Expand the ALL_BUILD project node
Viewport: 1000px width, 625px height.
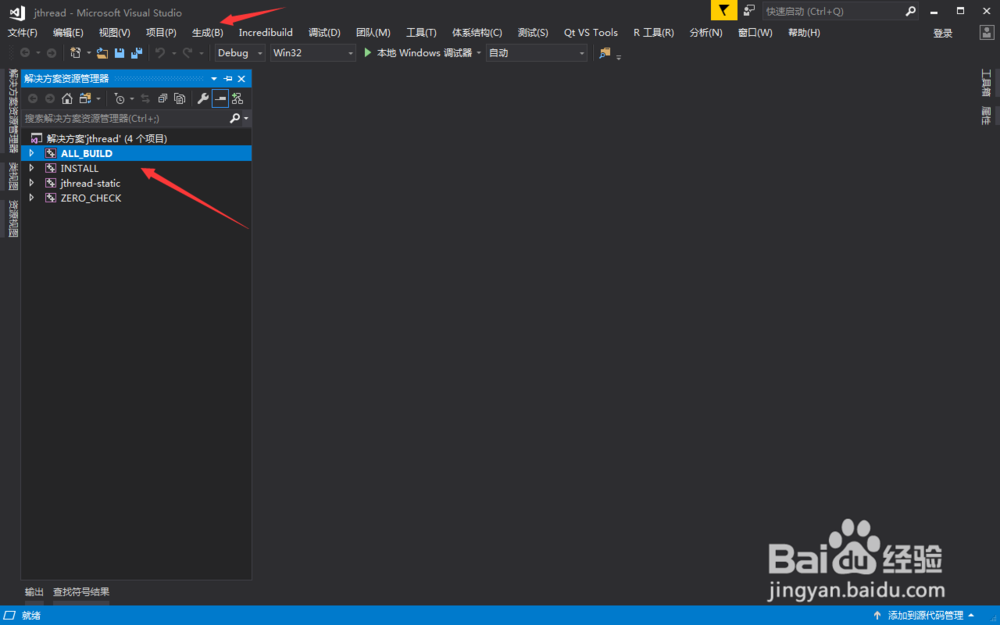point(31,153)
